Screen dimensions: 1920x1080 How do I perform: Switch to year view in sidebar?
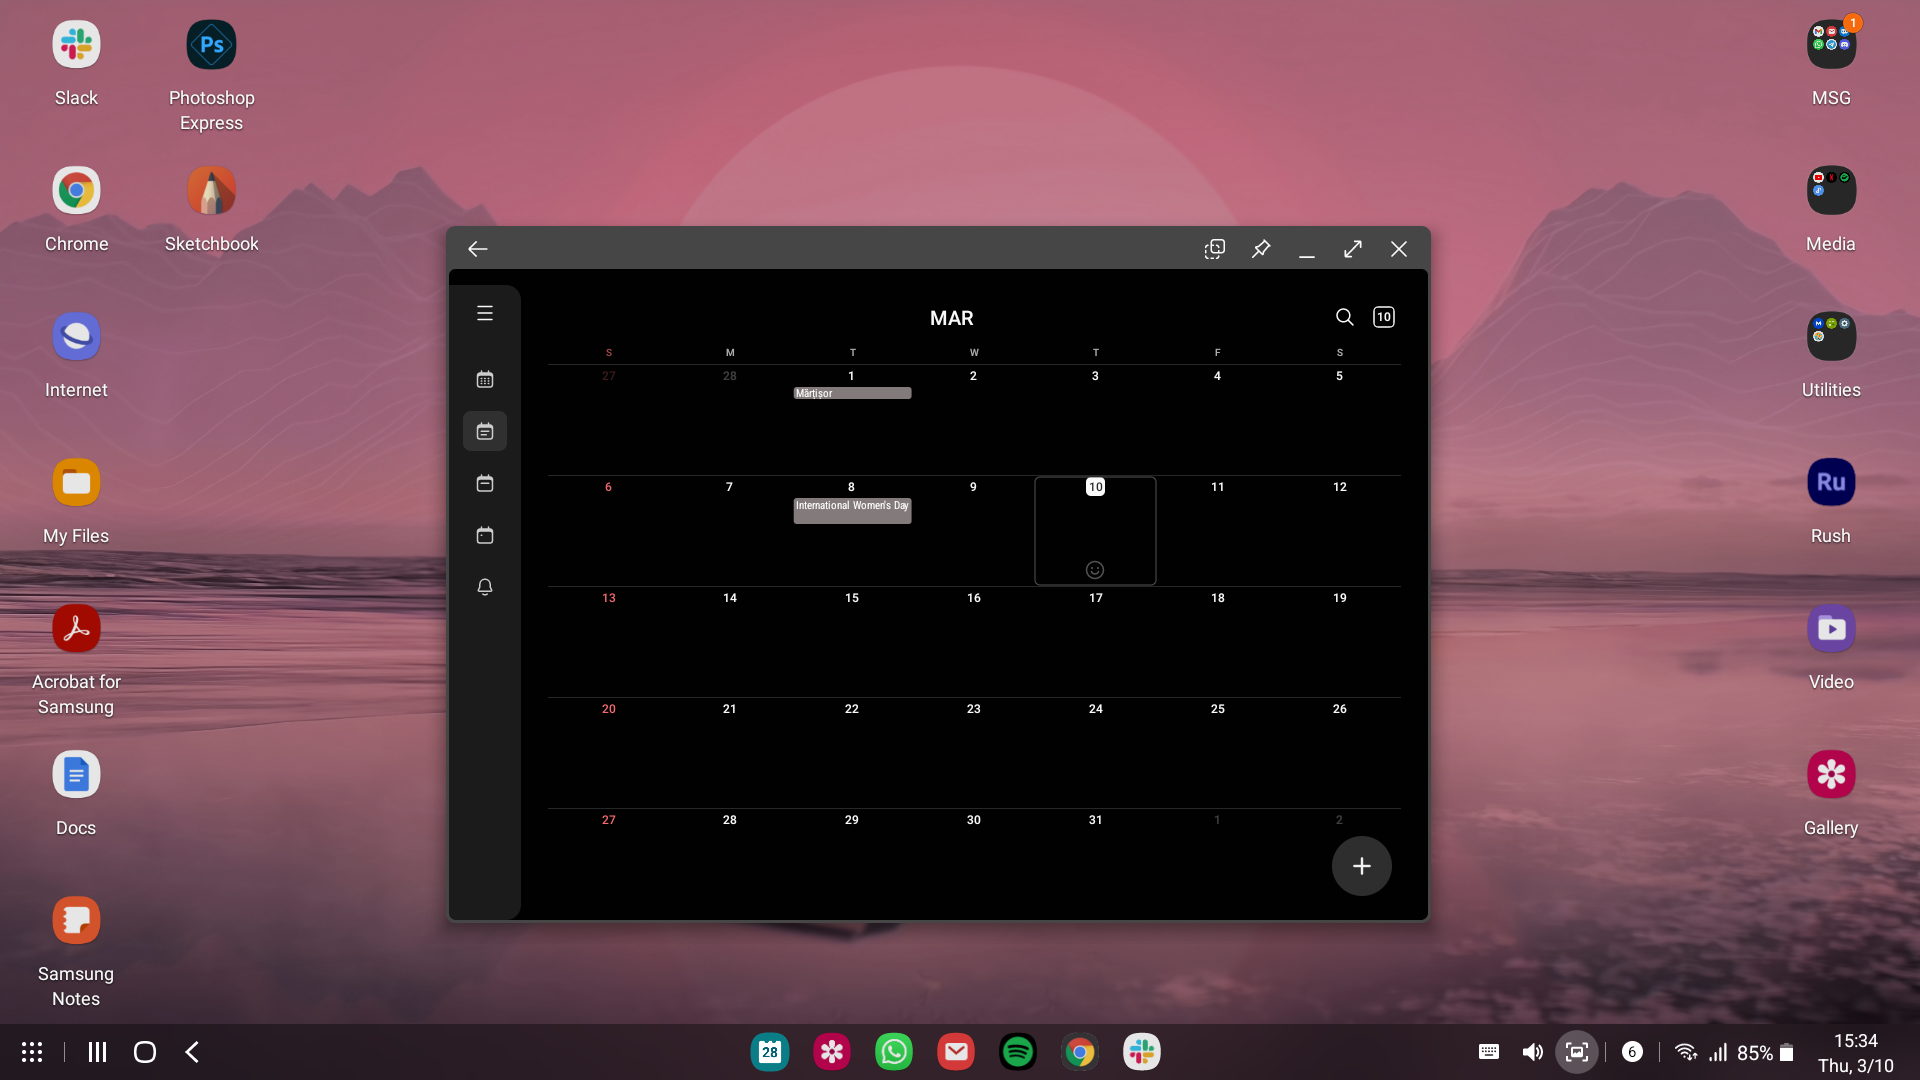(485, 379)
